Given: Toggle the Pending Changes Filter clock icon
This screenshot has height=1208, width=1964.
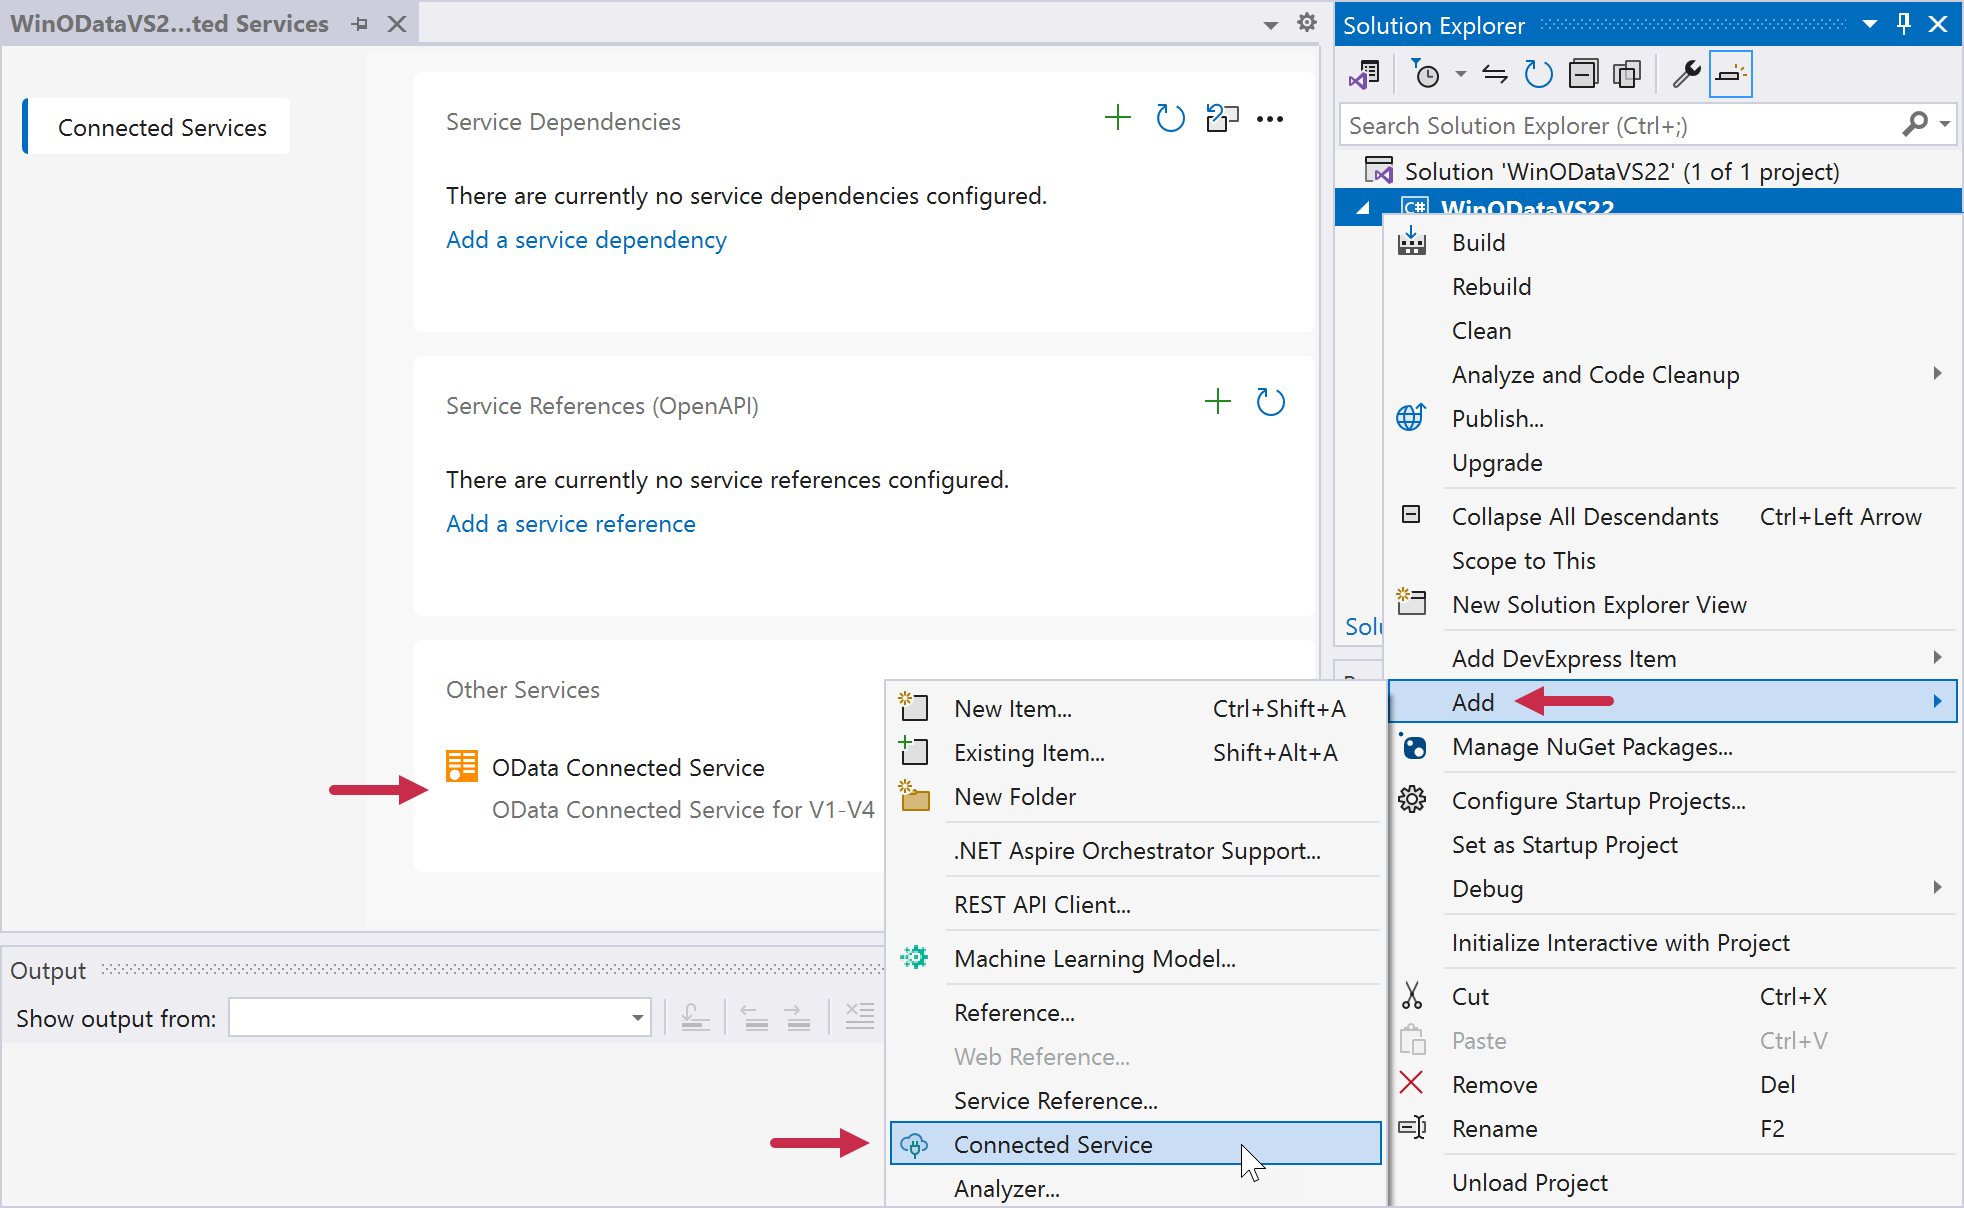Looking at the screenshot, I should pyautogui.click(x=1426, y=74).
